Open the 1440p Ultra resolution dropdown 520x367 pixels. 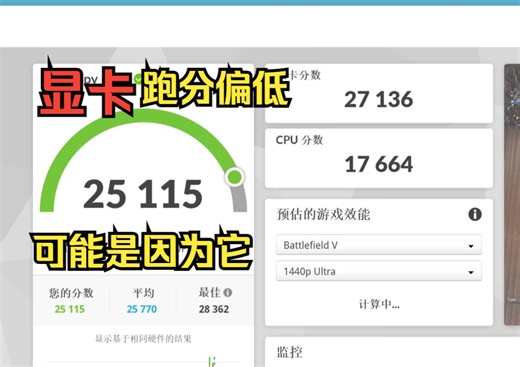tap(379, 271)
